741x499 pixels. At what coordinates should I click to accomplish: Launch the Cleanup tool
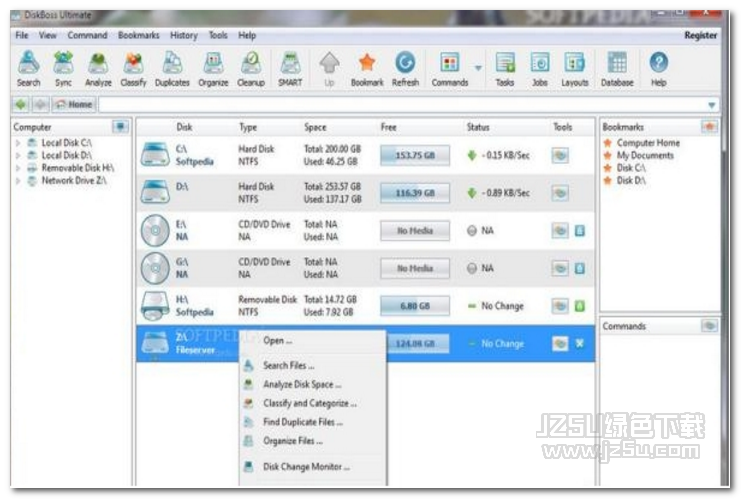[x=251, y=69]
